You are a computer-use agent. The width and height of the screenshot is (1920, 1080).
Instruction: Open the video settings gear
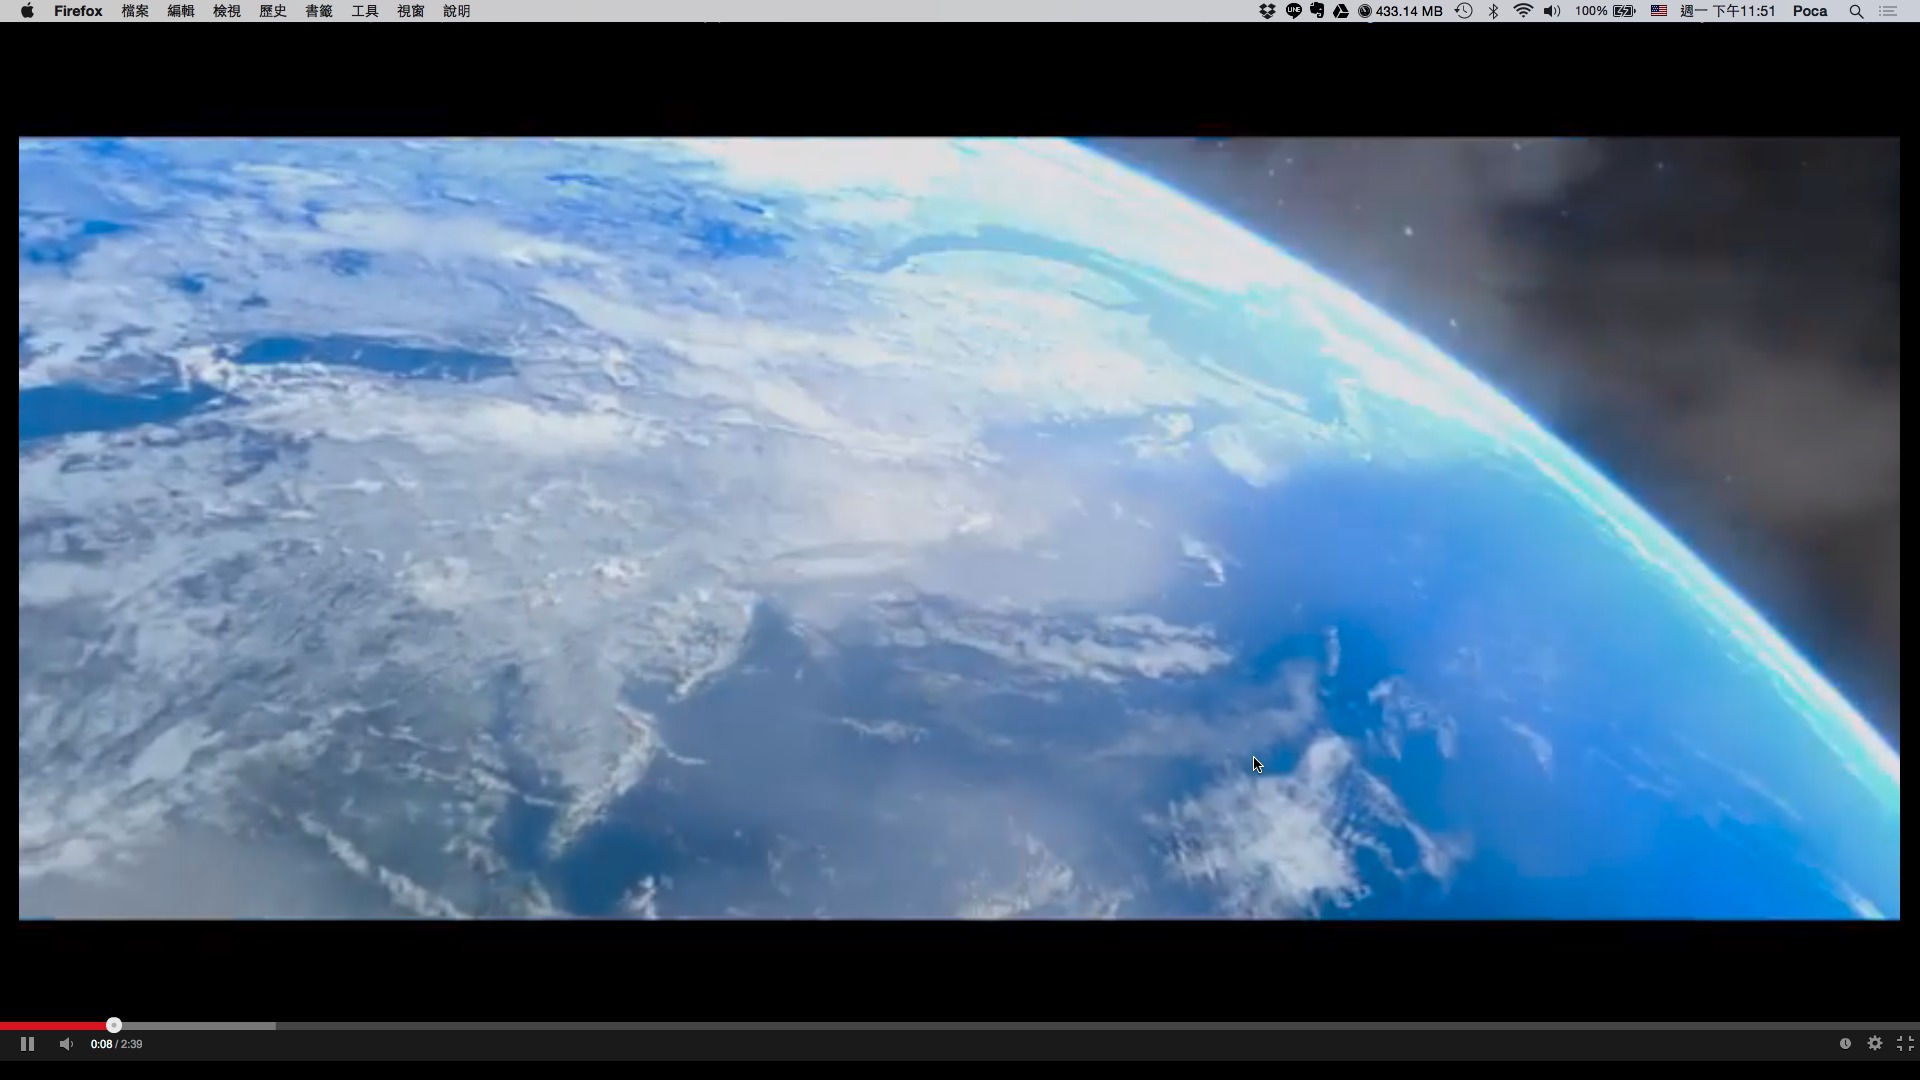[x=1875, y=1043]
